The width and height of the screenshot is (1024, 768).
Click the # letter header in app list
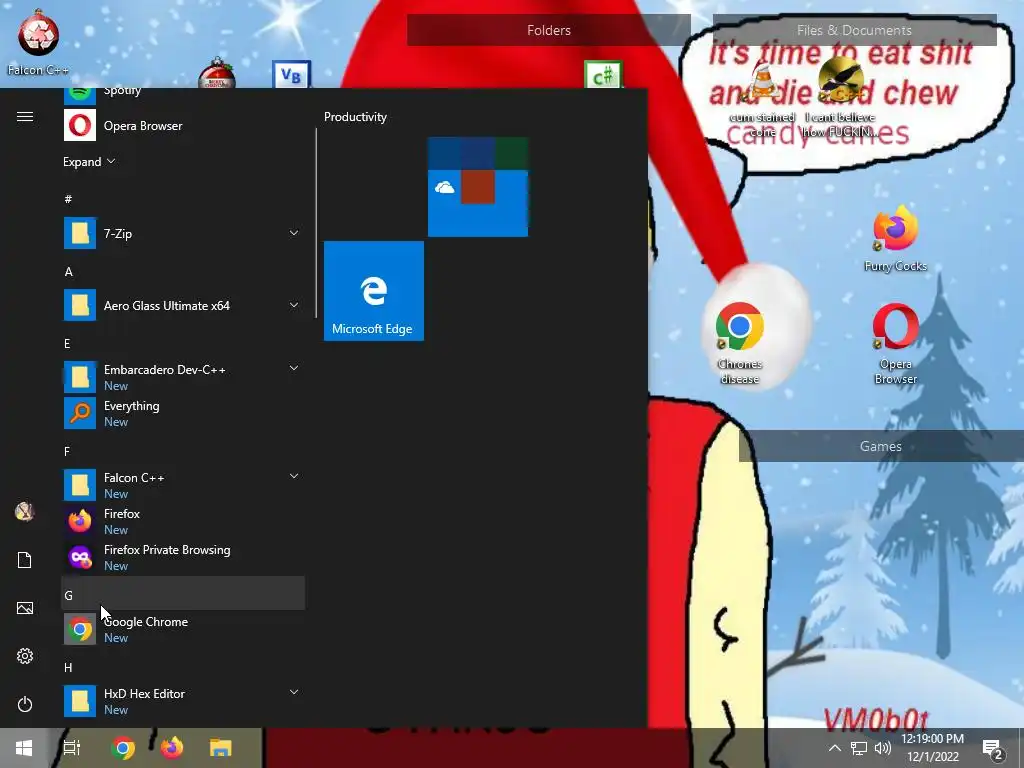click(183, 199)
